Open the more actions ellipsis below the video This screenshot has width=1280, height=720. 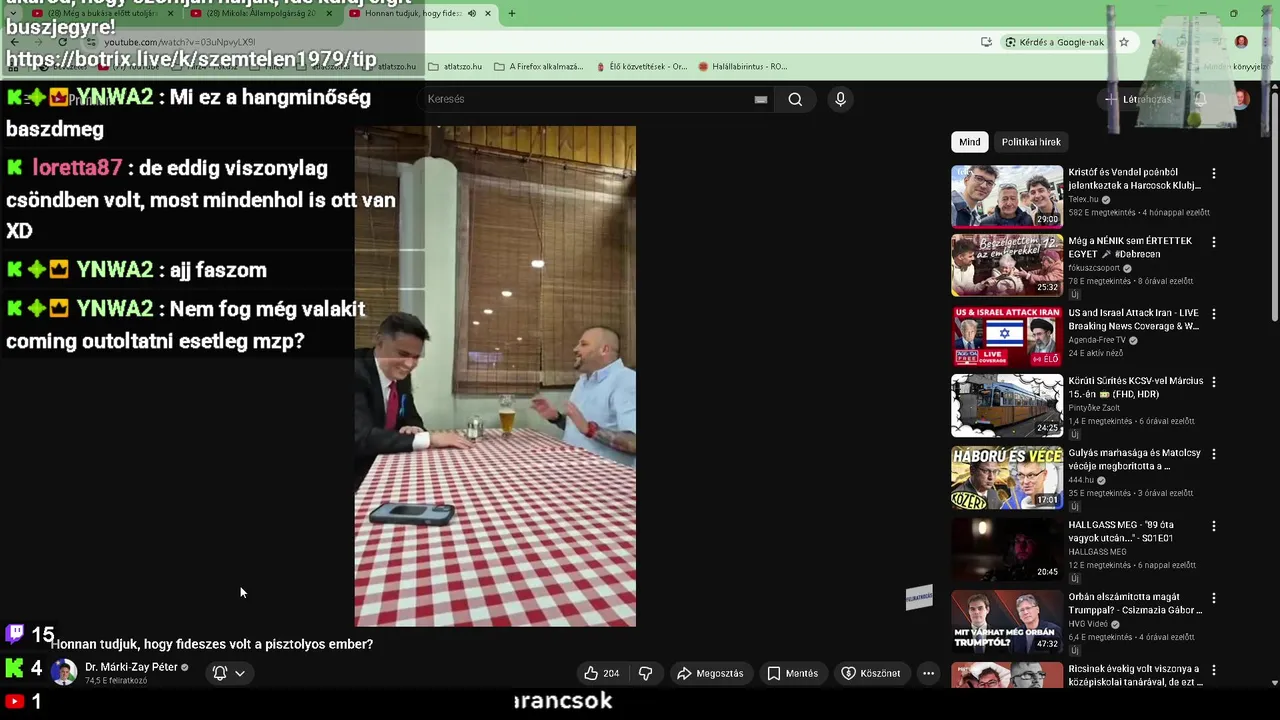[928, 673]
